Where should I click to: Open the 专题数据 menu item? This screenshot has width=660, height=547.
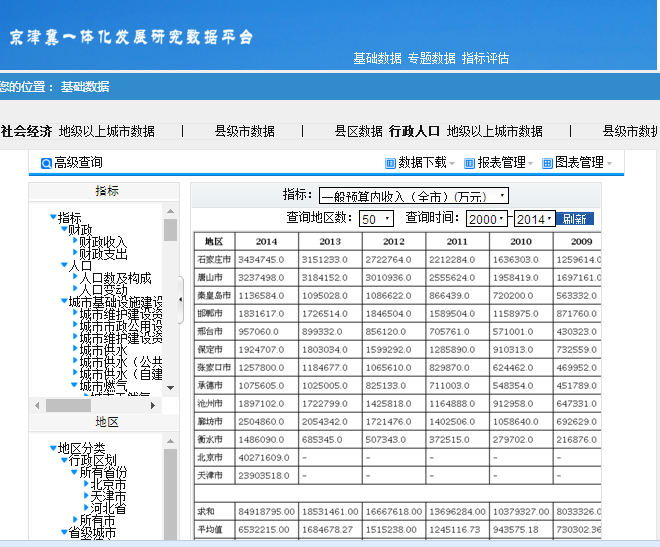pyautogui.click(x=431, y=58)
